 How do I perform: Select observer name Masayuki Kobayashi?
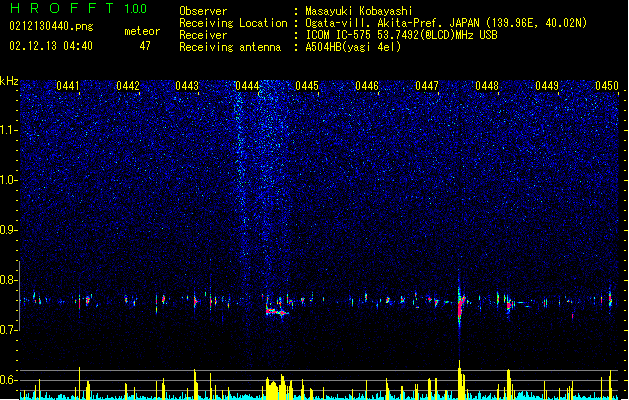(359, 11)
